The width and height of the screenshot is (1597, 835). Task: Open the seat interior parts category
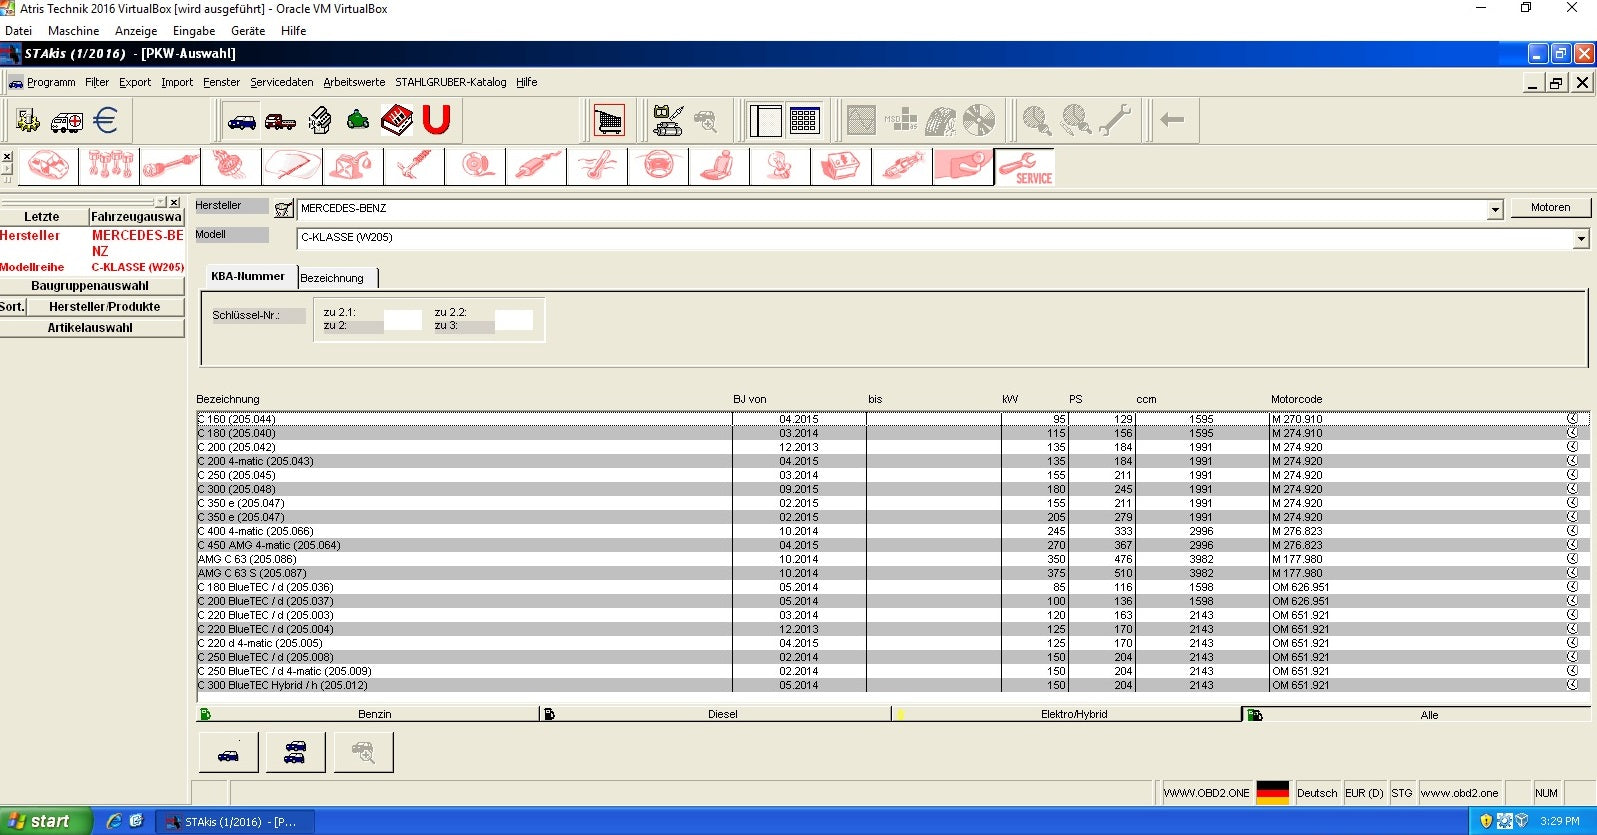tap(718, 166)
